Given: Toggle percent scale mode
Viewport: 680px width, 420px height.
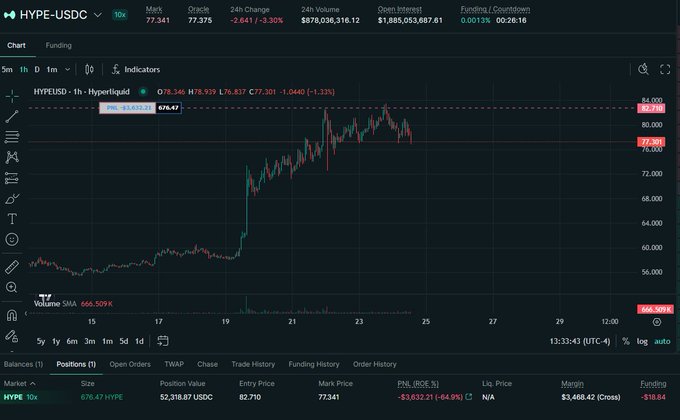Looking at the screenshot, I should point(626,341).
